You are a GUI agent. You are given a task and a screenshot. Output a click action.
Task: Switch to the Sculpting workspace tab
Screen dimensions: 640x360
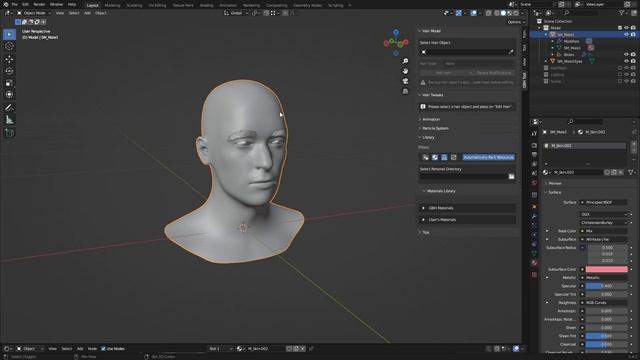[x=134, y=5]
